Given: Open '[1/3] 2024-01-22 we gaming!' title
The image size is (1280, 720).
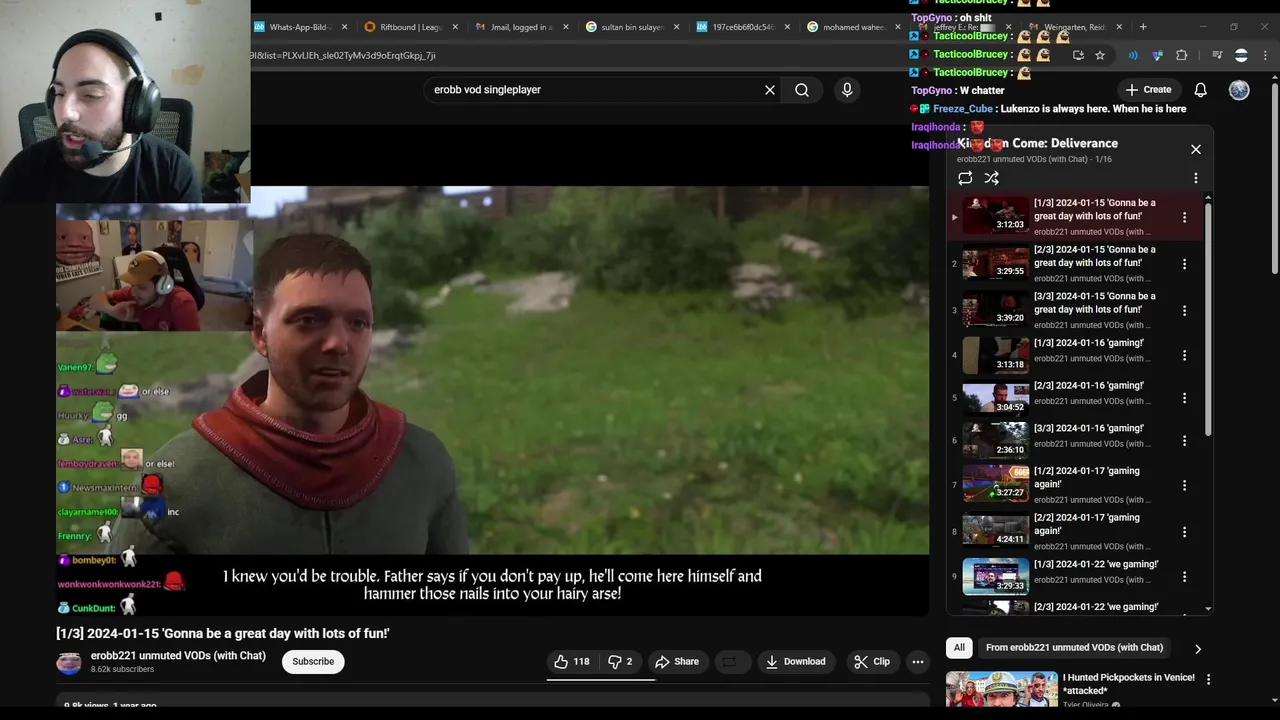Looking at the screenshot, I should click(x=1096, y=564).
